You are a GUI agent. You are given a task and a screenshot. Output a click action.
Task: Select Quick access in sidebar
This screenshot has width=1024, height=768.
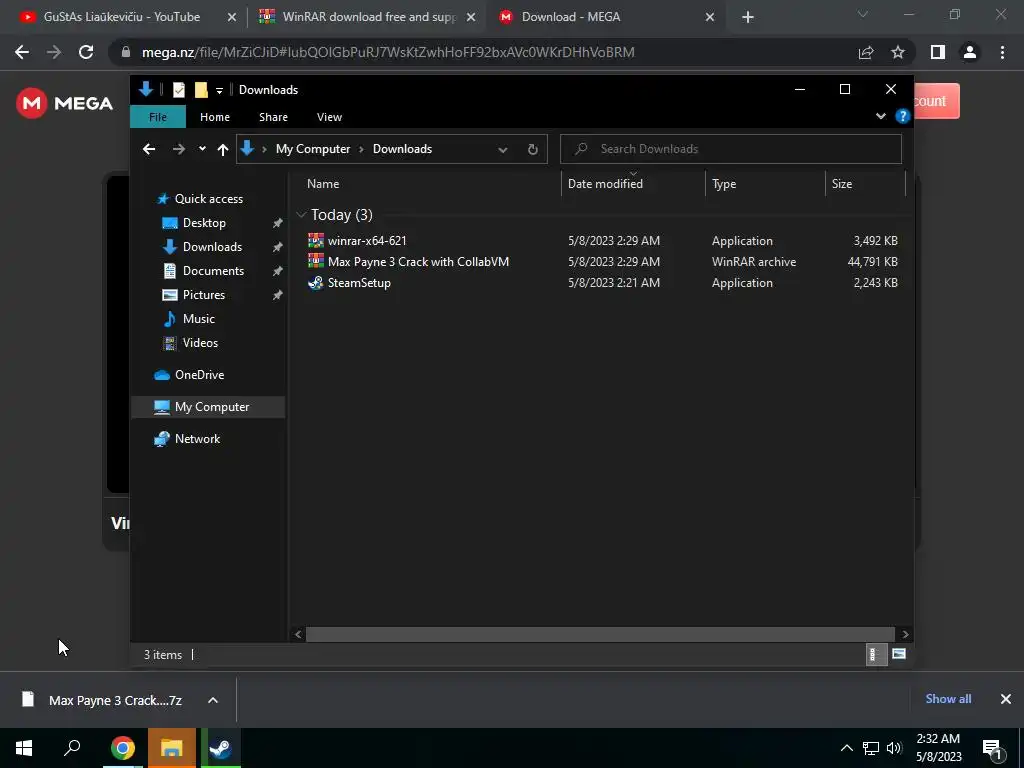click(x=208, y=199)
